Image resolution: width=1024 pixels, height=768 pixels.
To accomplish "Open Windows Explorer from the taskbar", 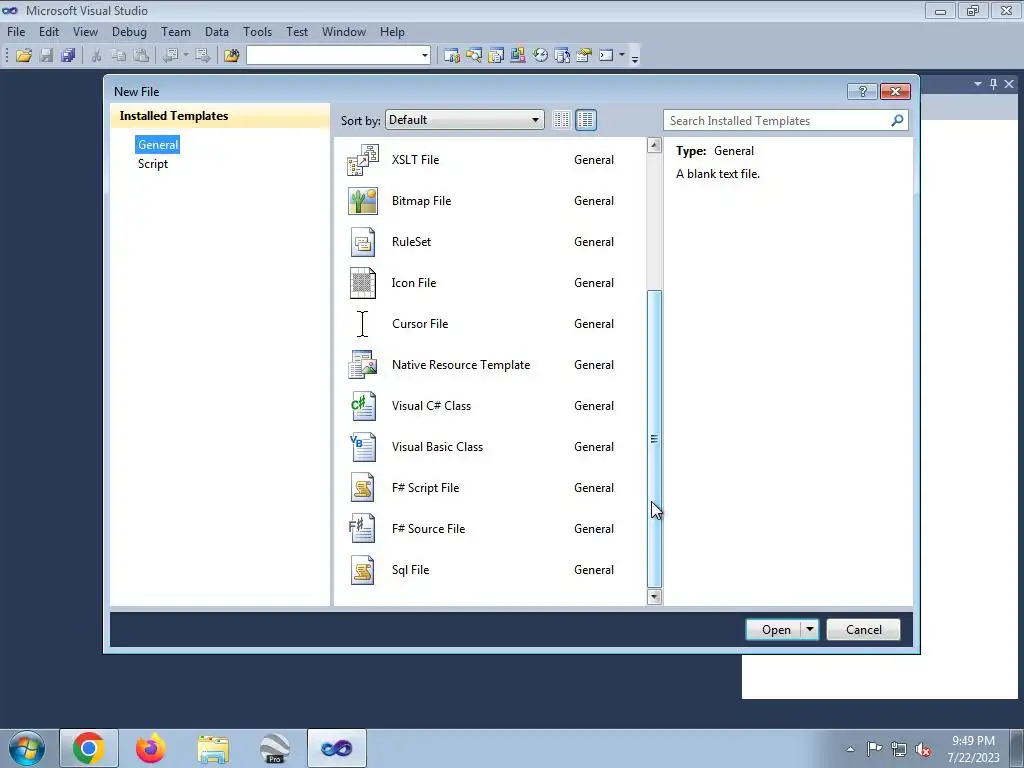I will pos(213,748).
